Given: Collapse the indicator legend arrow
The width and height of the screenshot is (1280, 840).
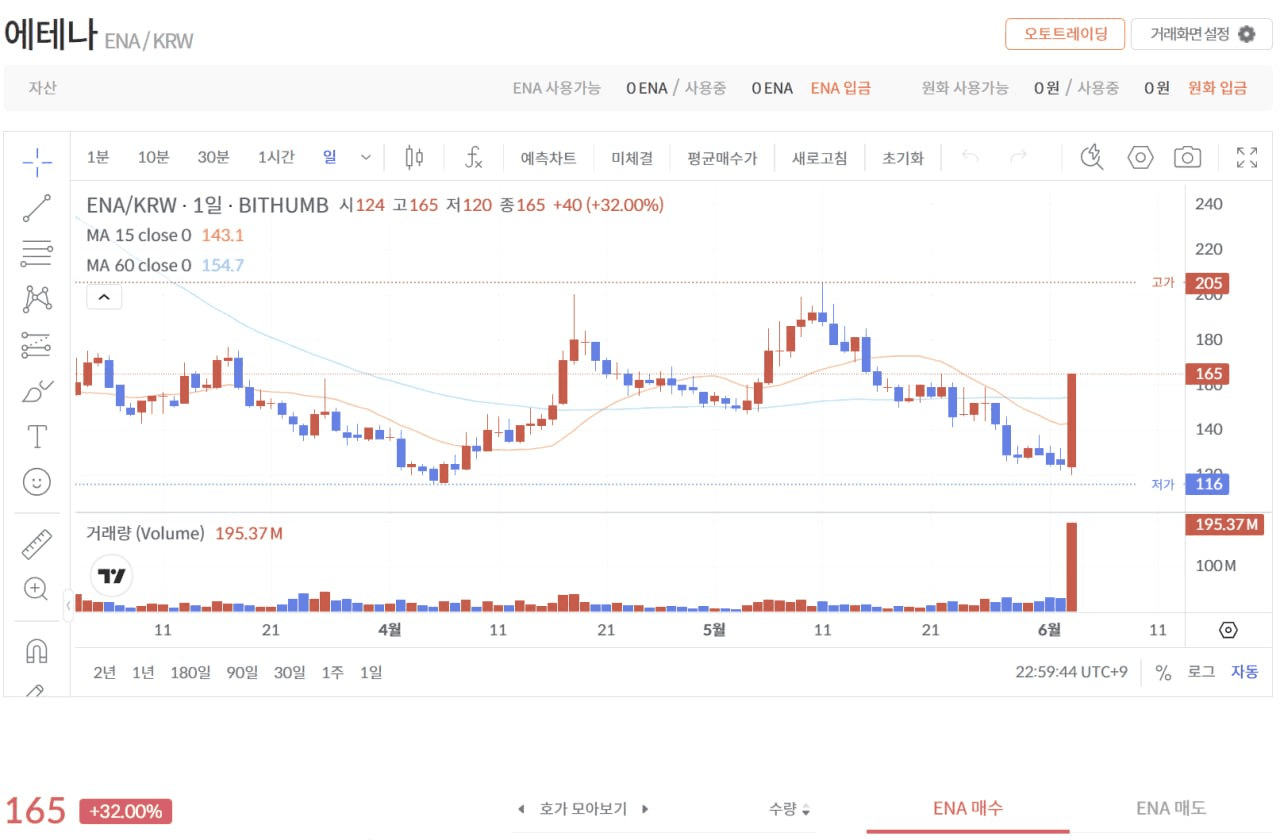Looking at the screenshot, I should 104,297.
